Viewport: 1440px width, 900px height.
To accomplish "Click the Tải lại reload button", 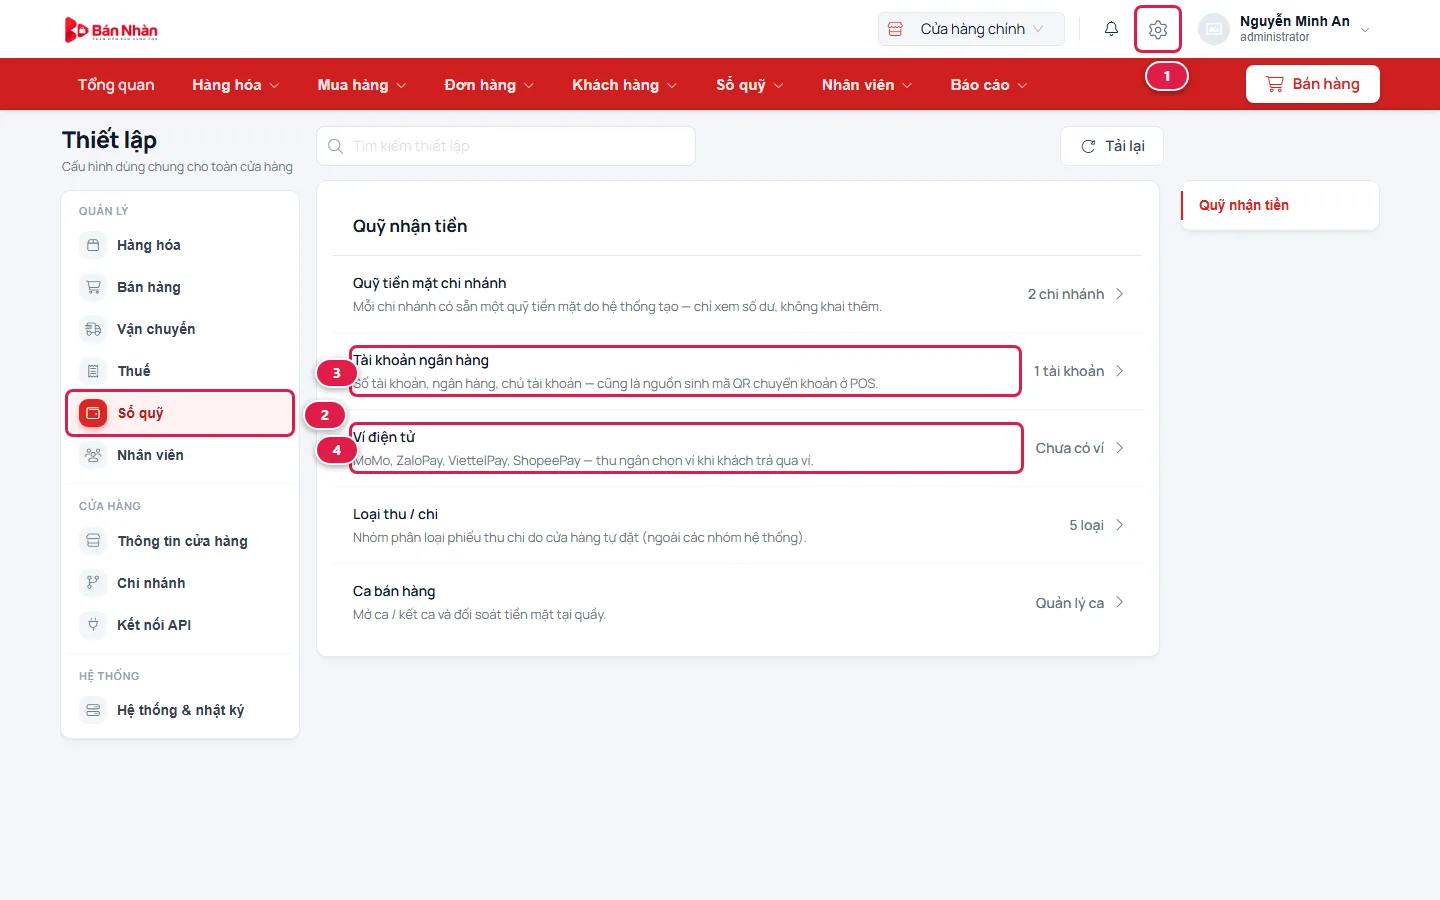I will click(1112, 146).
